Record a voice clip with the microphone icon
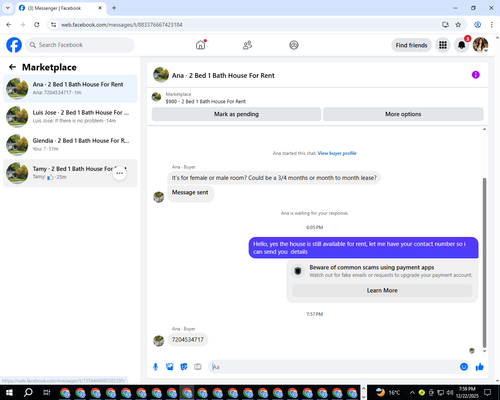 tap(155, 367)
